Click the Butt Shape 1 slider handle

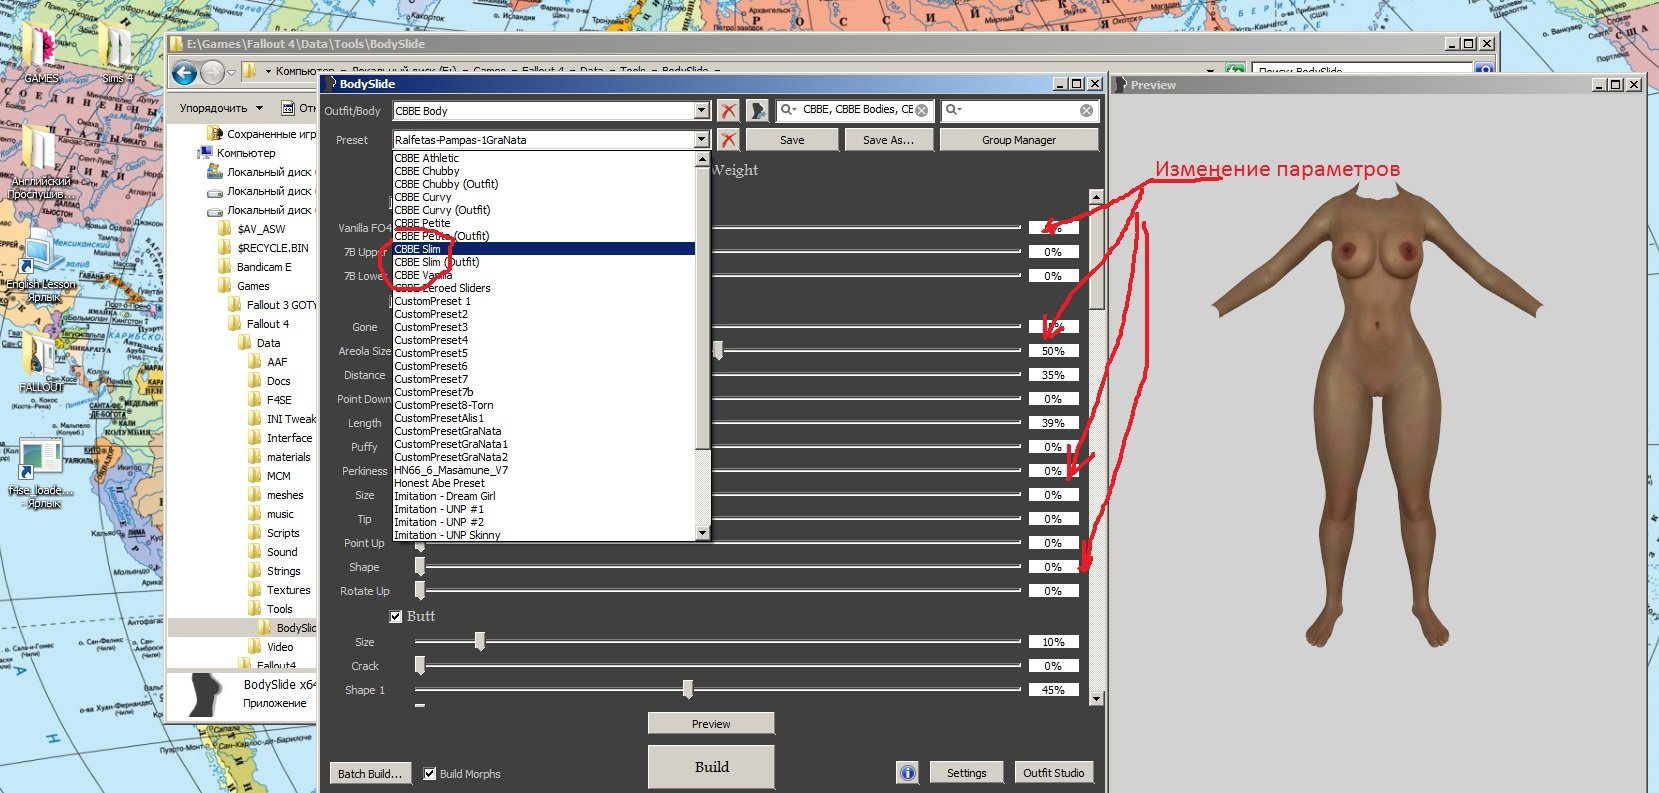(x=688, y=690)
